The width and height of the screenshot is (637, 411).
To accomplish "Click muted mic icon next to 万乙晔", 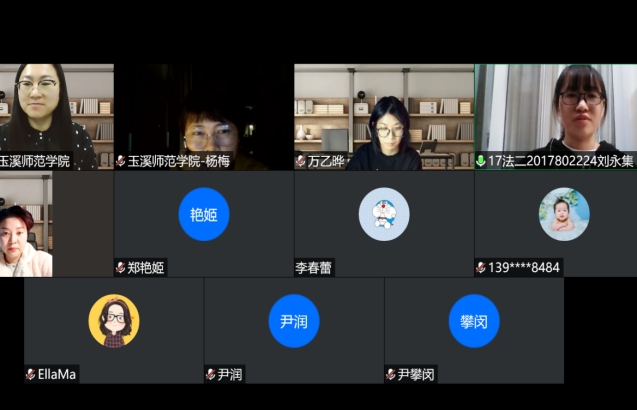I will coord(301,161).
